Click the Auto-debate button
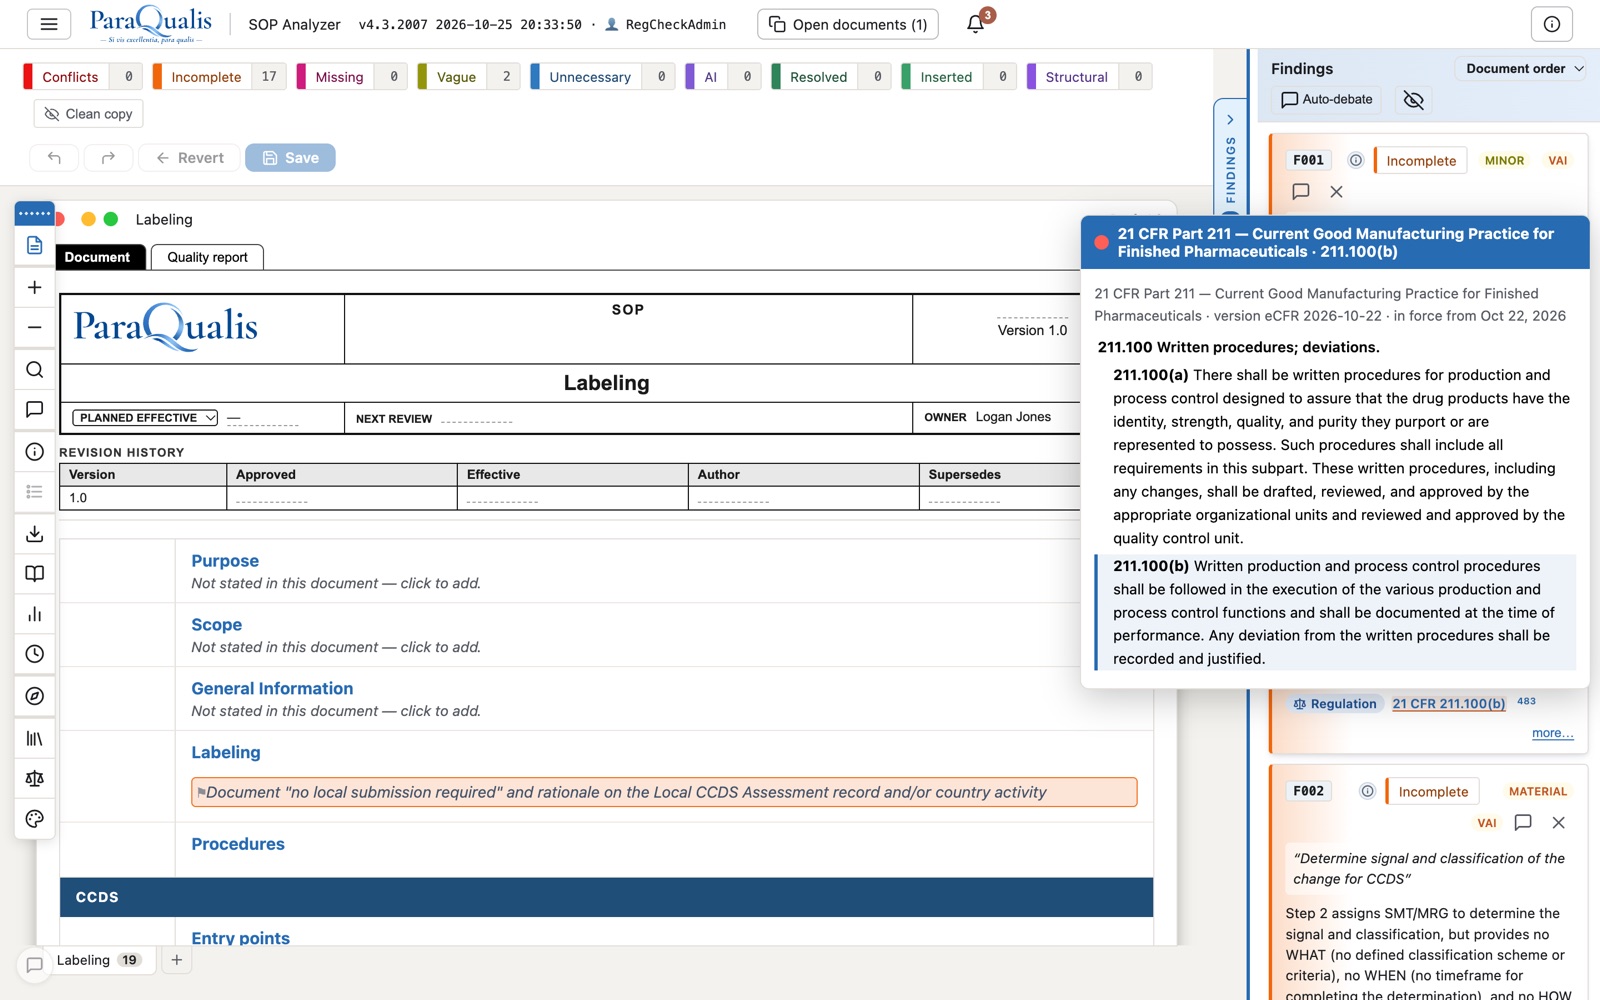Image resolution: width=1600 pixels, height=1000 pixels. point(1327,100)
